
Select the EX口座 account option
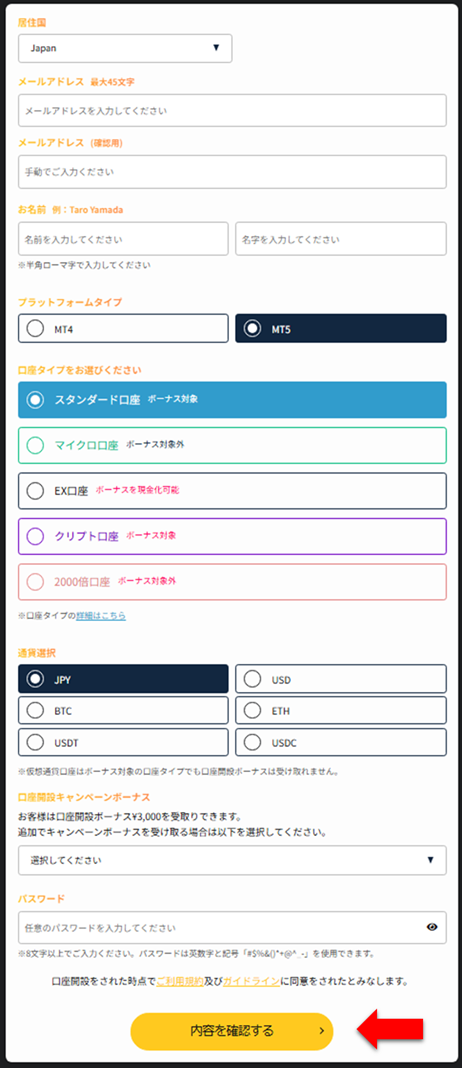click(232, 490)
